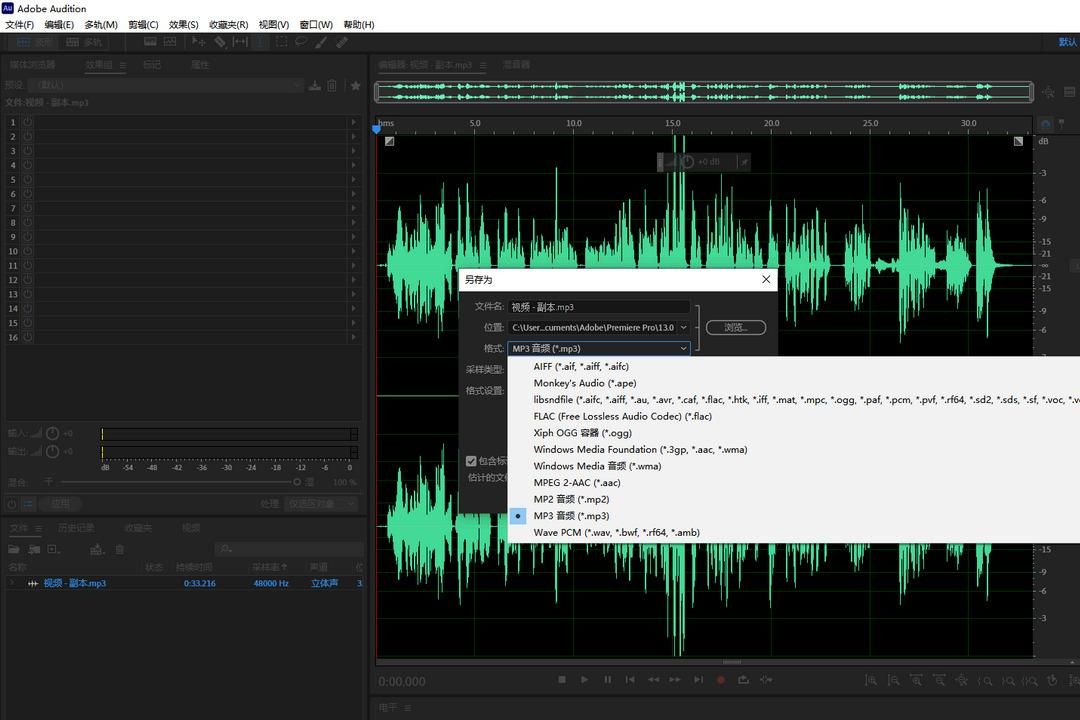
Task: Click the Play button in transport
Action: 584,679
